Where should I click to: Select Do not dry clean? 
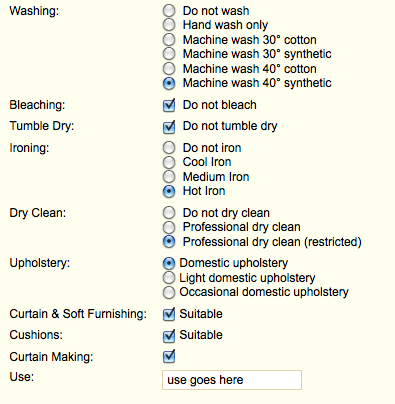coord(169,213)
